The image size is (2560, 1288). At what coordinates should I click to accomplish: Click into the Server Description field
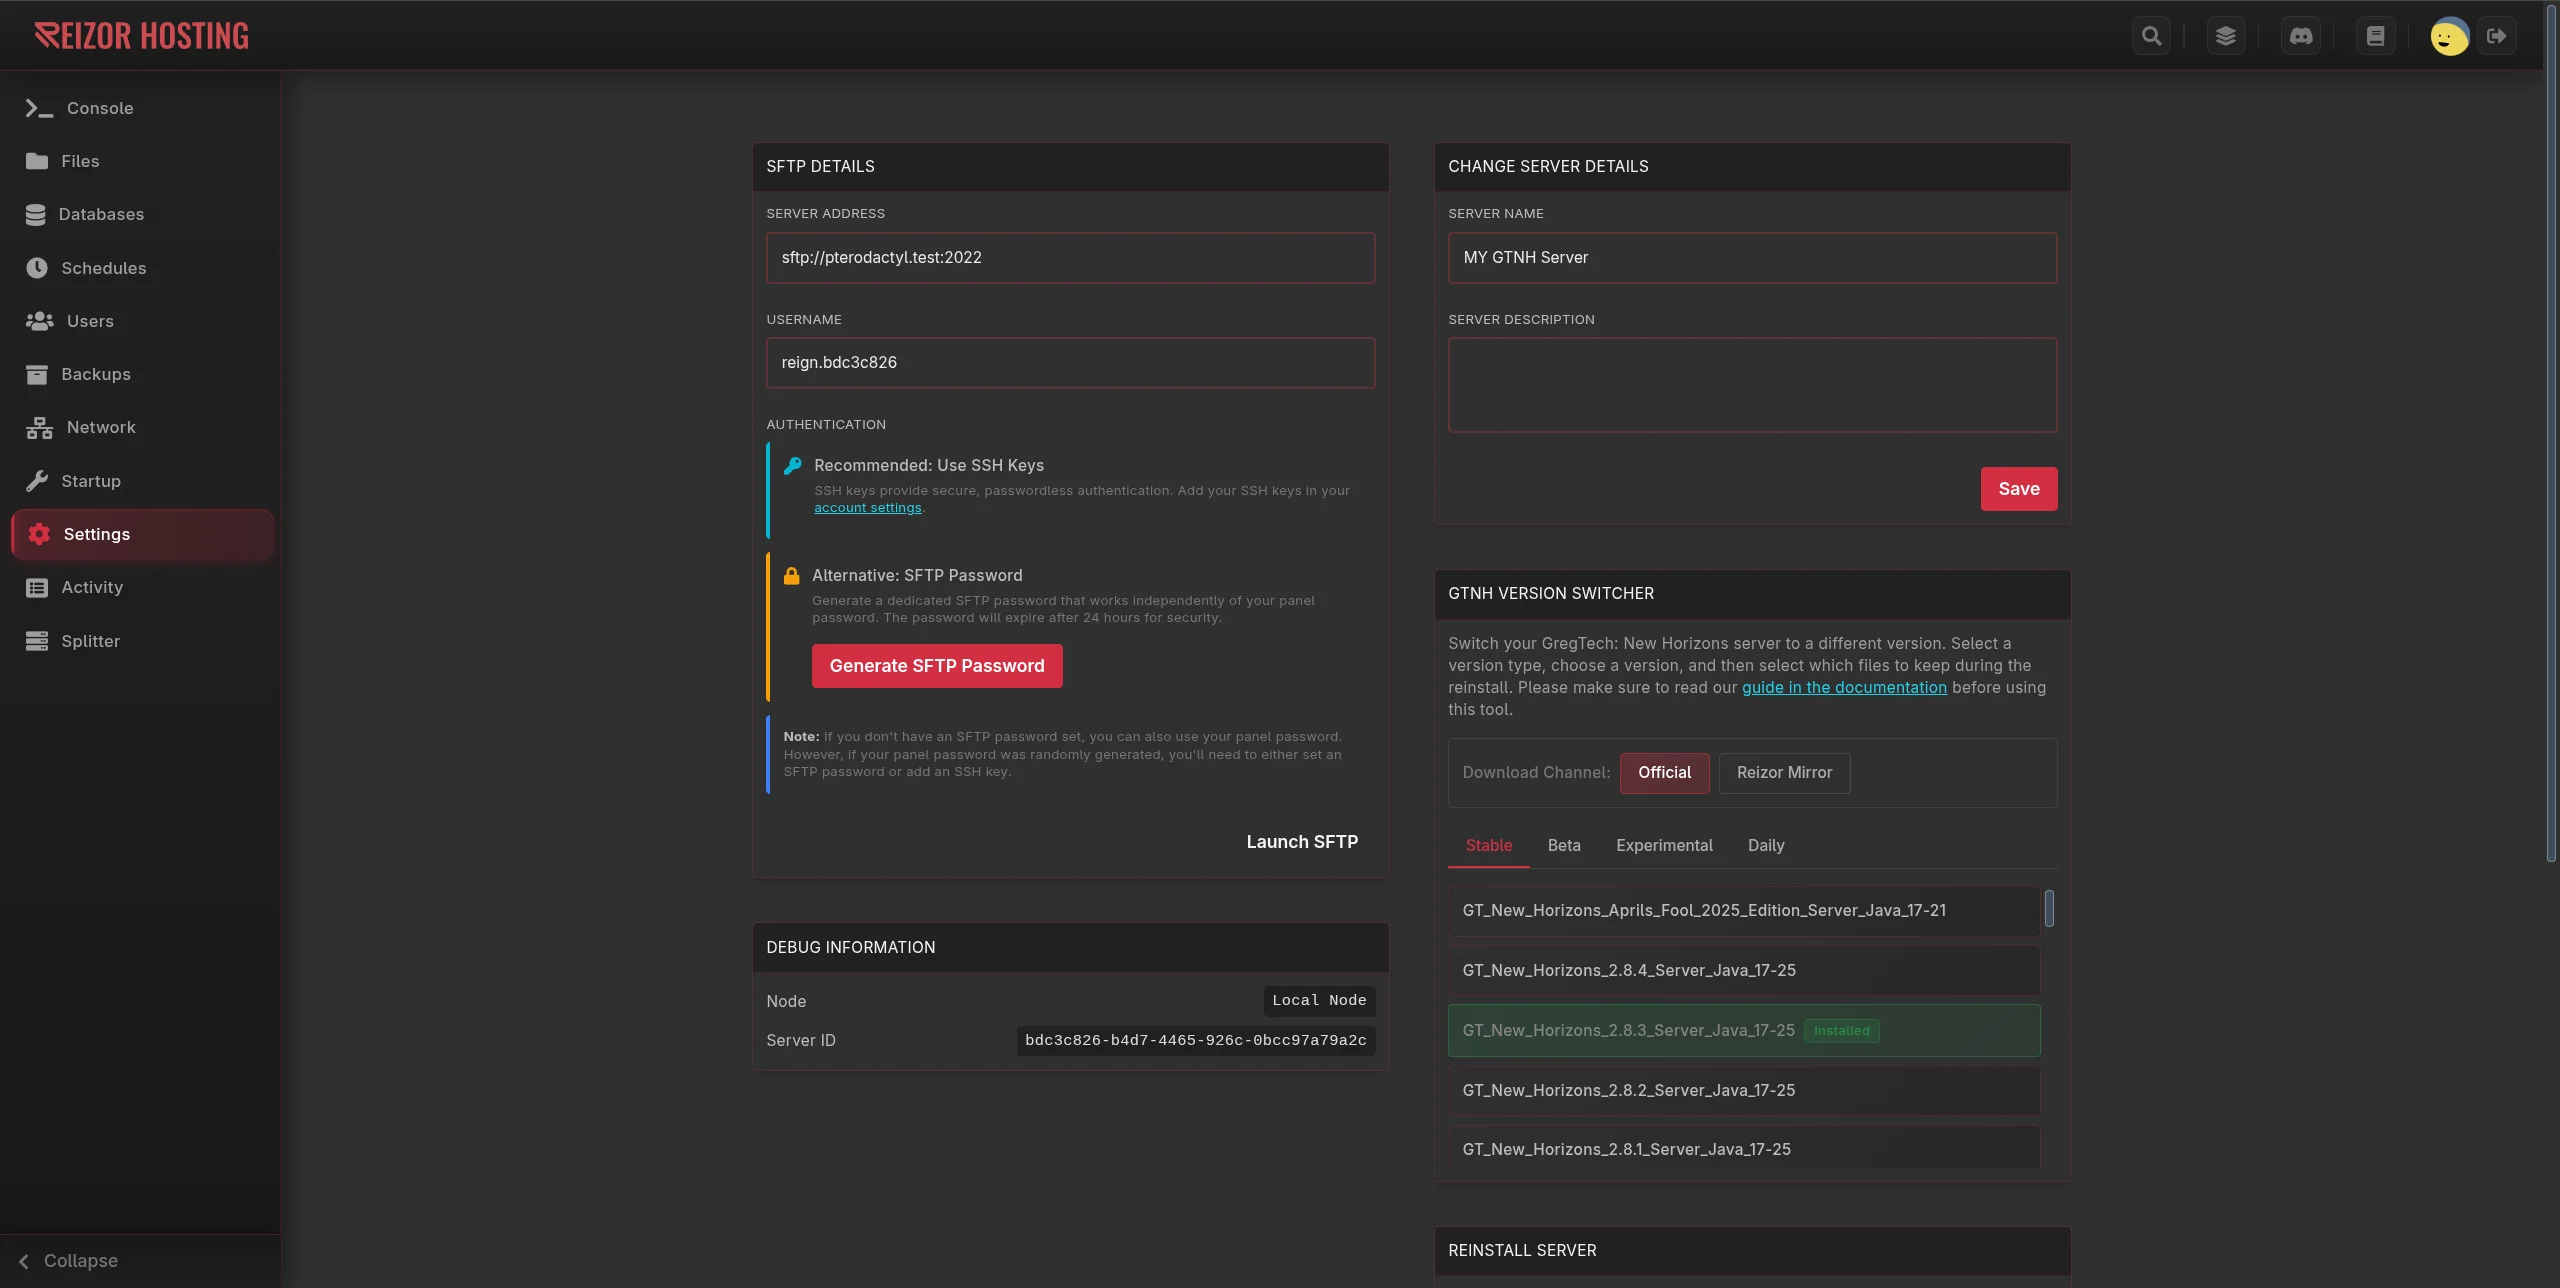(x=1752, y=385)
